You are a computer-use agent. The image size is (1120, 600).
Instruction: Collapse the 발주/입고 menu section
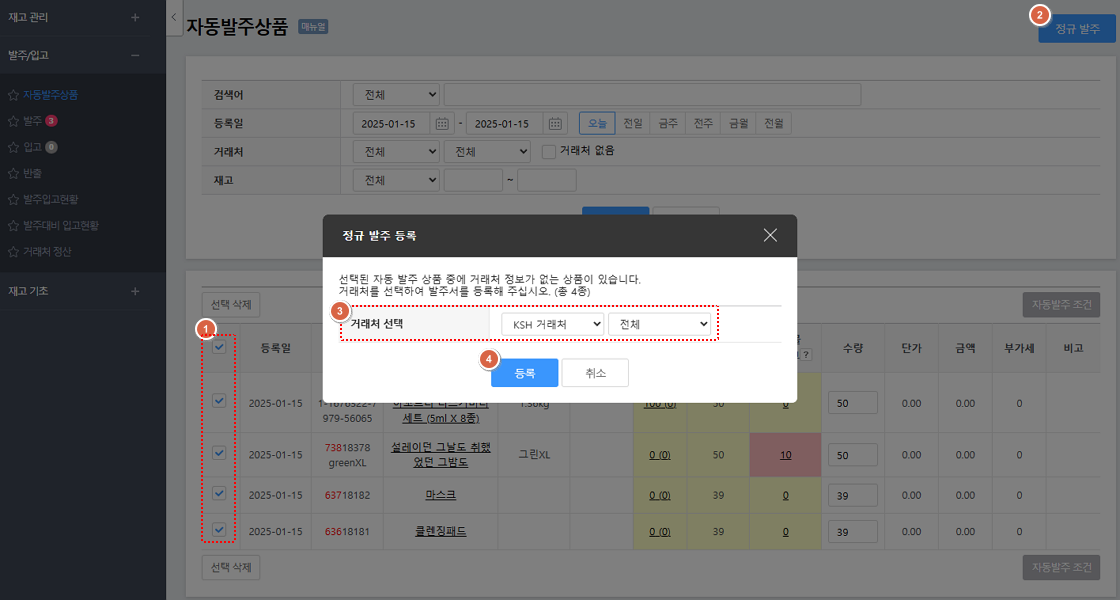[135, 55]
